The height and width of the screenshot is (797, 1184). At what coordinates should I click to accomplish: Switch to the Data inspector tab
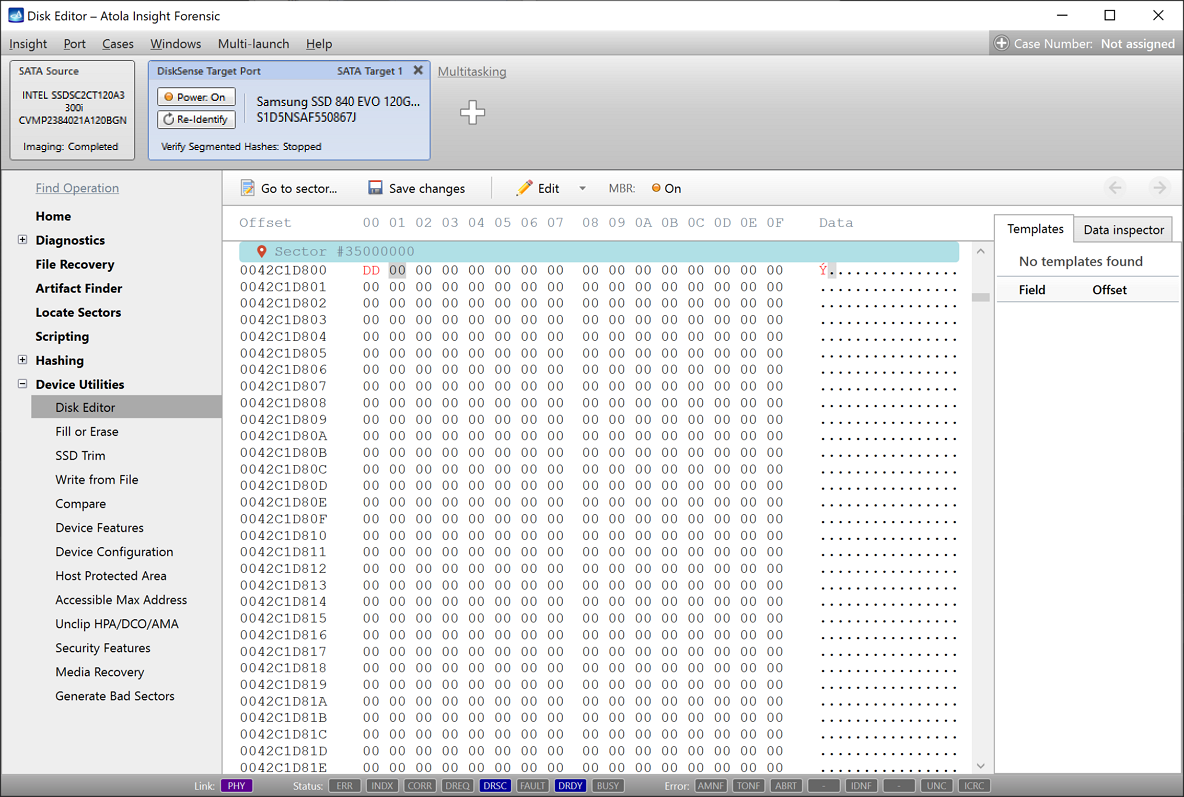click(x=1123, y=229)
